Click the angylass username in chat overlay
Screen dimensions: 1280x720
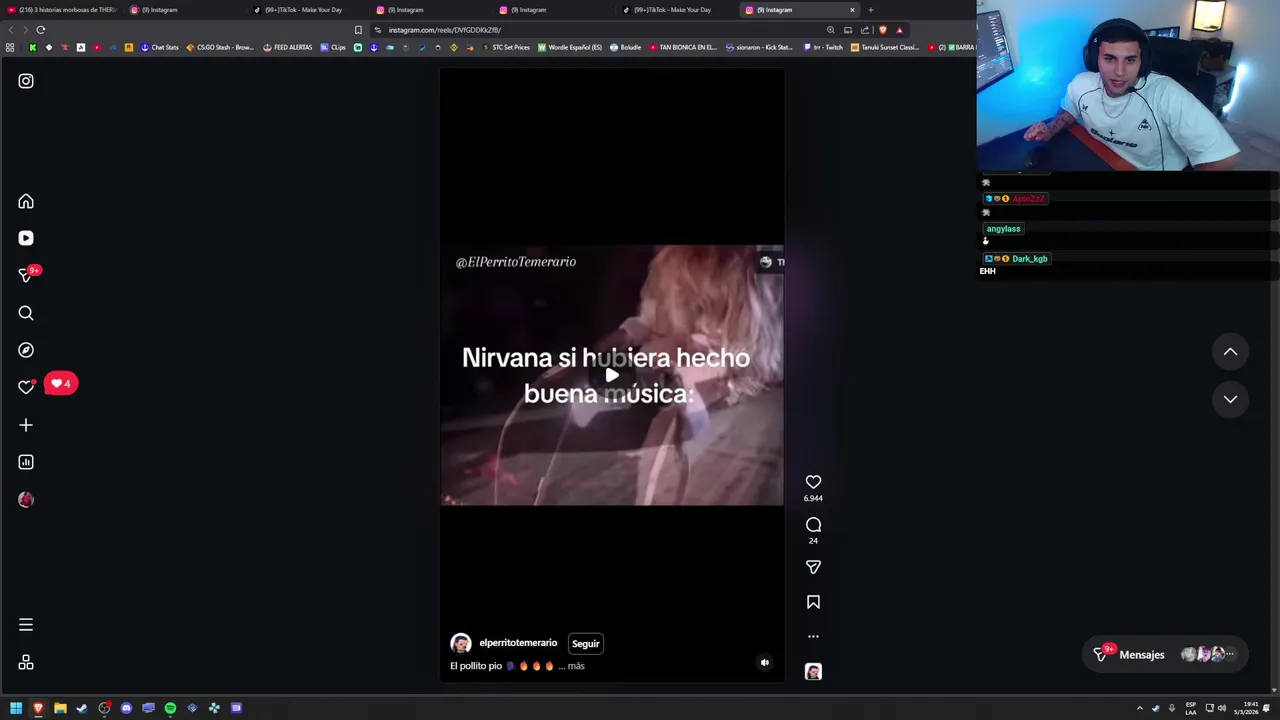click(1003, 229)
